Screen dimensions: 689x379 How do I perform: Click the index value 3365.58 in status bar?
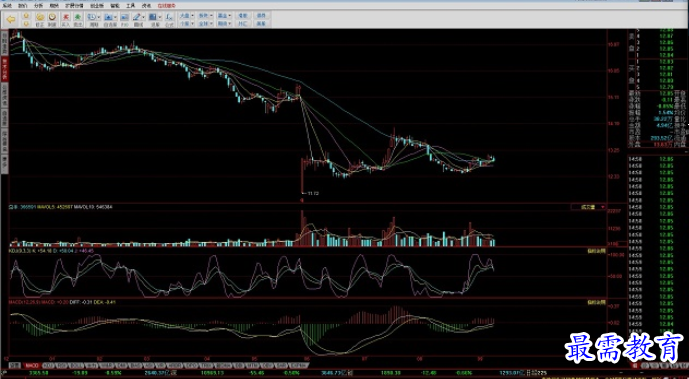click(x=38, y=372)
